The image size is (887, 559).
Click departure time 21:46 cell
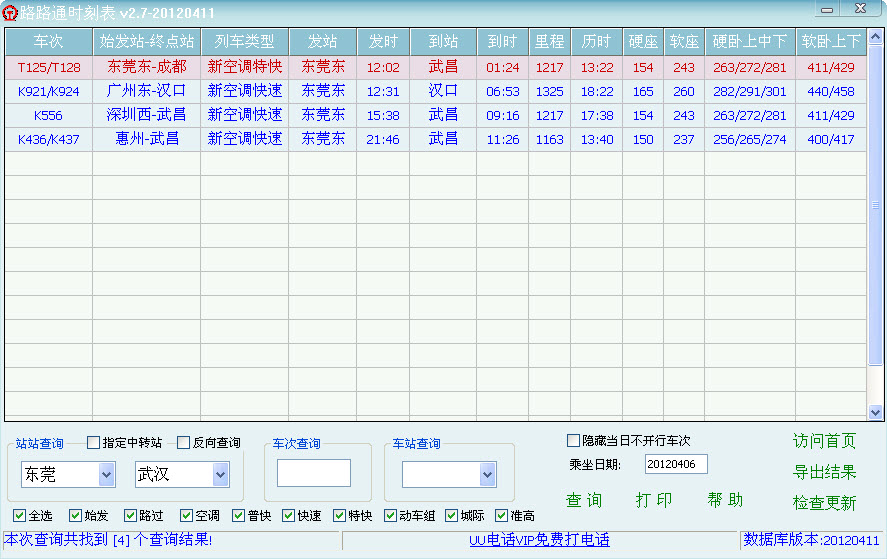(x=383, y=139)
